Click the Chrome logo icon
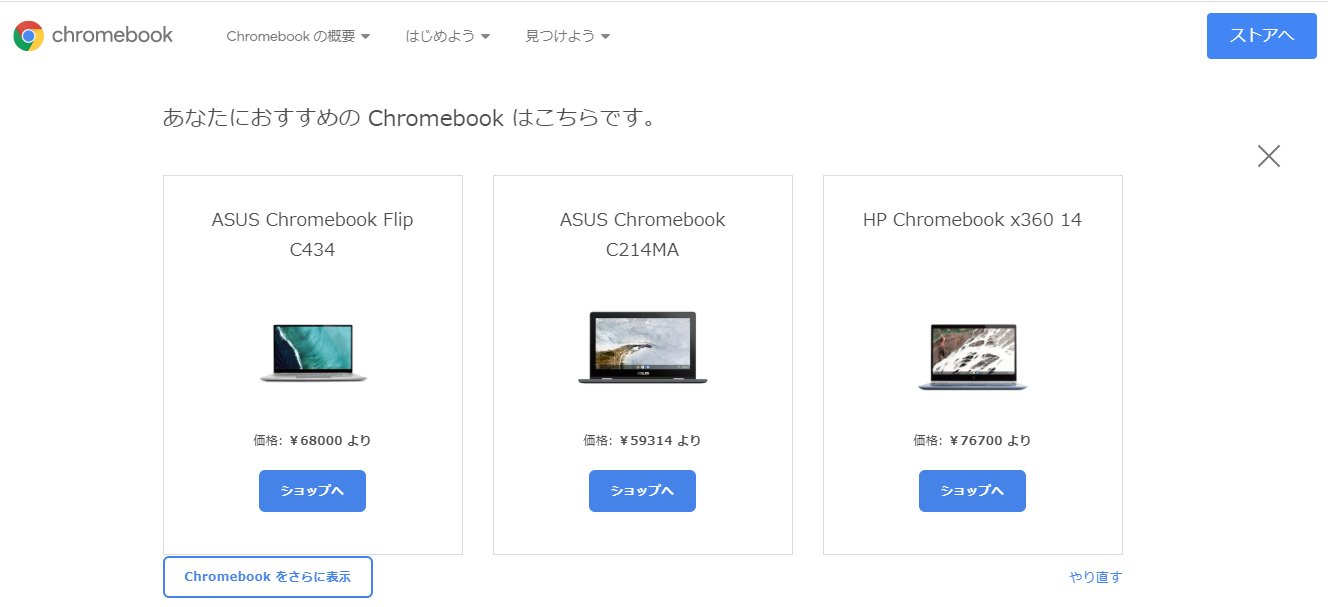 (28, 36)
